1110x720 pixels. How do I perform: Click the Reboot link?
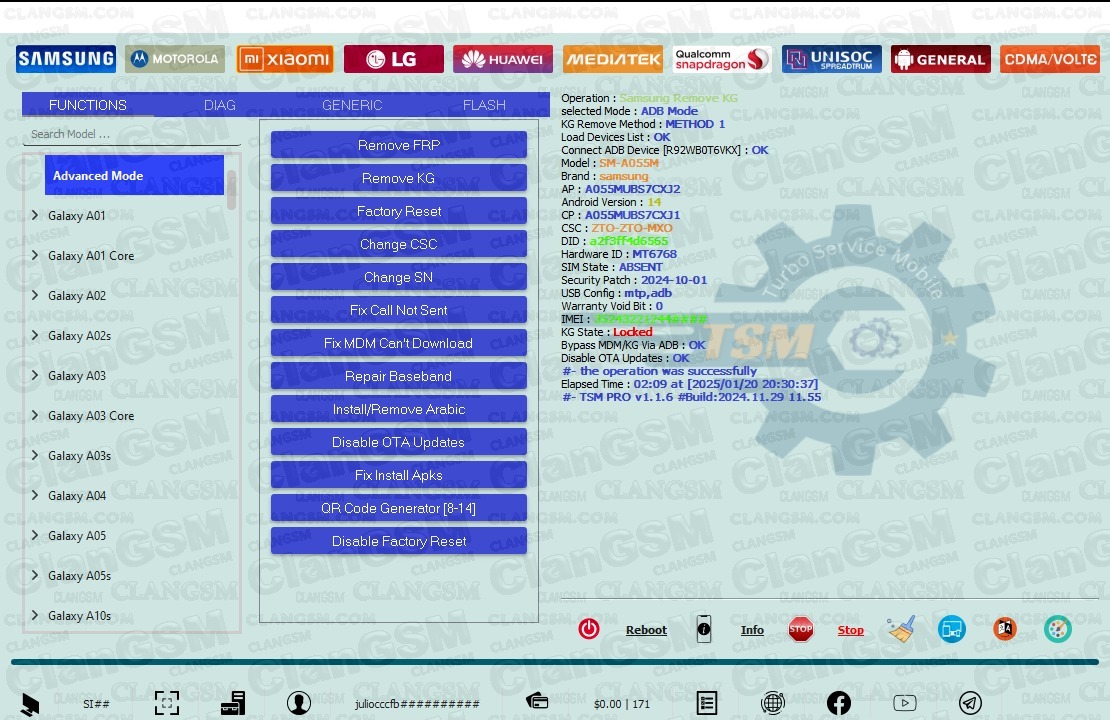click(x=646, y=630)
